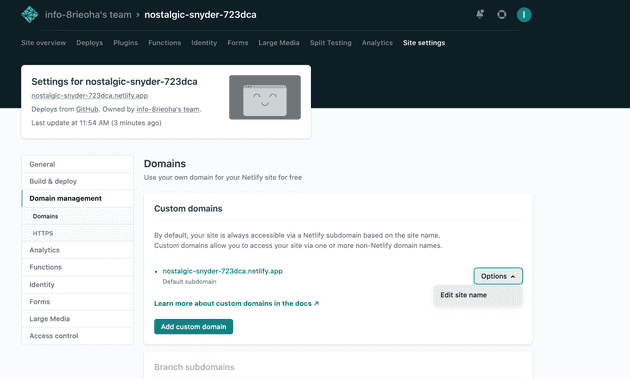Open nostalgic-snyder-723dca.netlify.app link in settings card

(90, 95)
